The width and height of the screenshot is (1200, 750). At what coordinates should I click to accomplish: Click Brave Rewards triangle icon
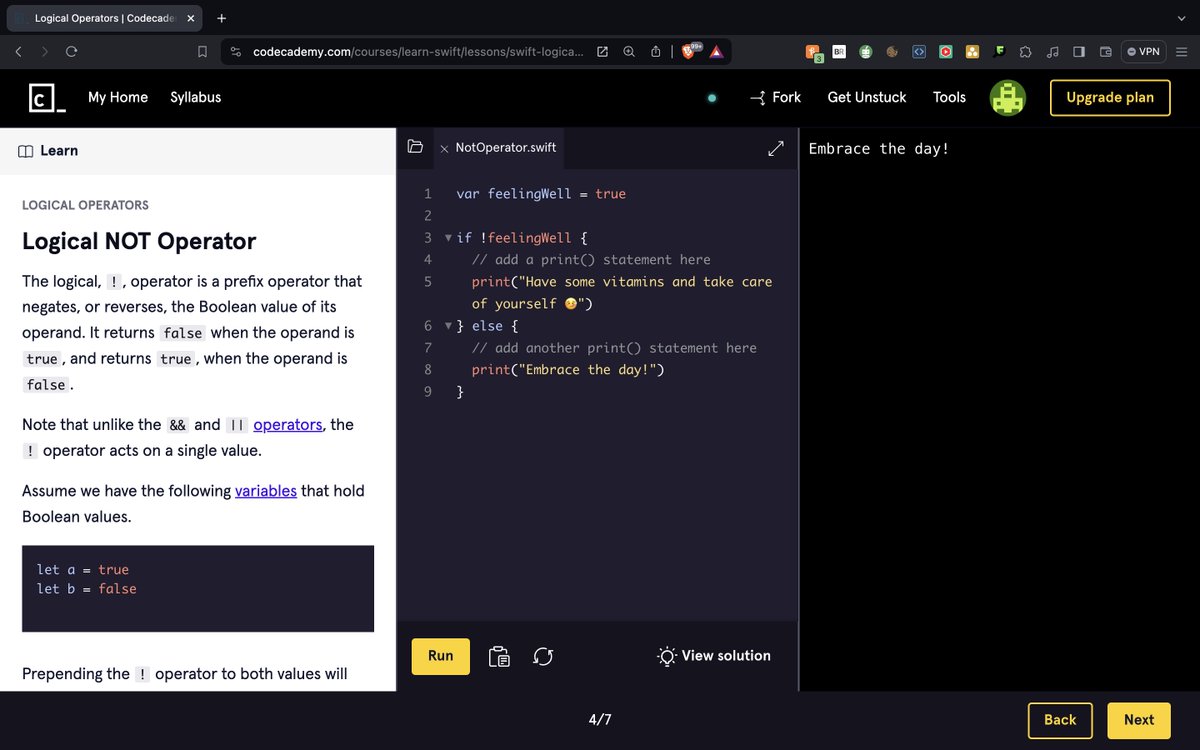pyautogui.click(x=716, y=51)
